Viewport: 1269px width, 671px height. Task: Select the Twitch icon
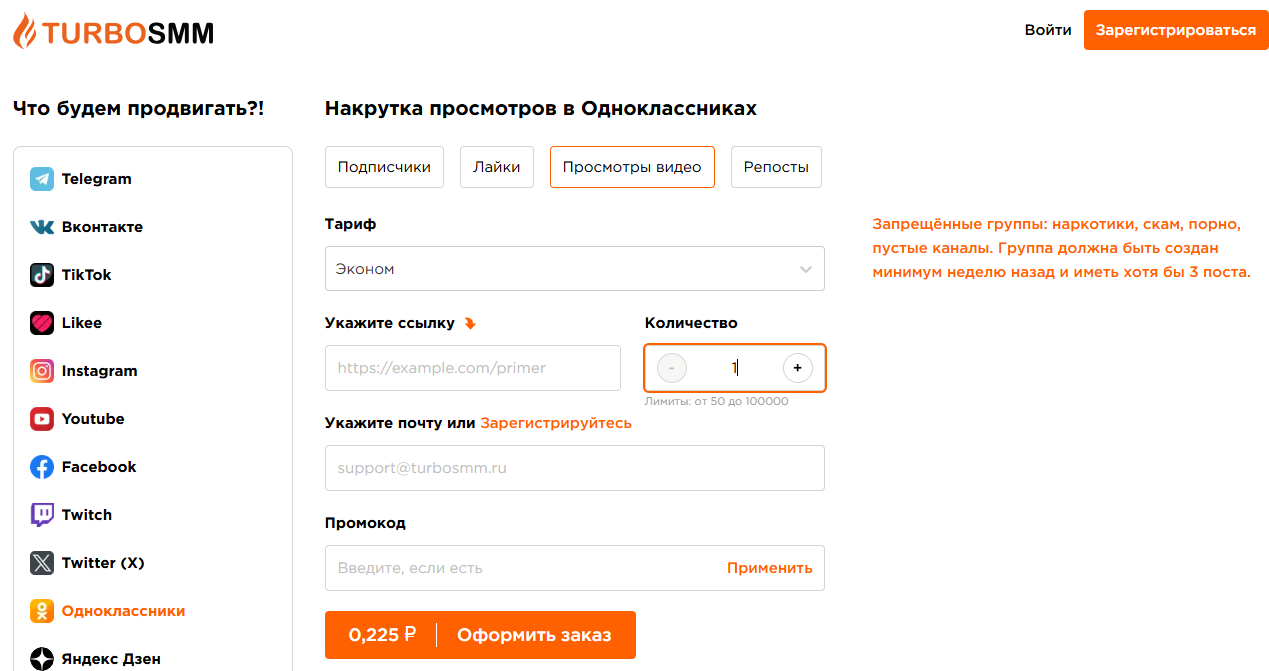click(42, 515)
